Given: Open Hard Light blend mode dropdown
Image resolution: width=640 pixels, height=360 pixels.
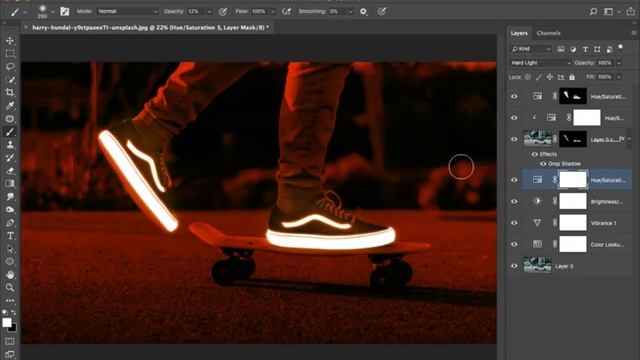Looking at the screenshot, I should point(540,63).
